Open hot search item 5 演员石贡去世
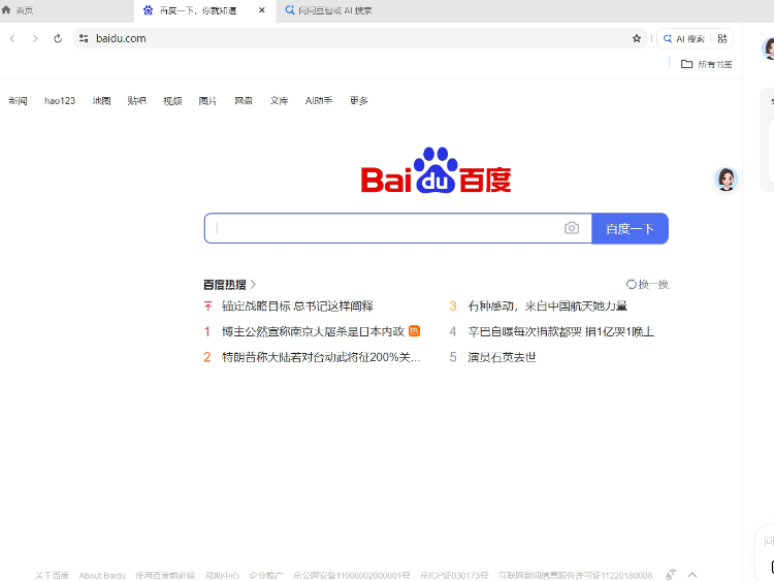Viewport: 774px width, 581px height. pyautogui.click(x=502, y=357)
